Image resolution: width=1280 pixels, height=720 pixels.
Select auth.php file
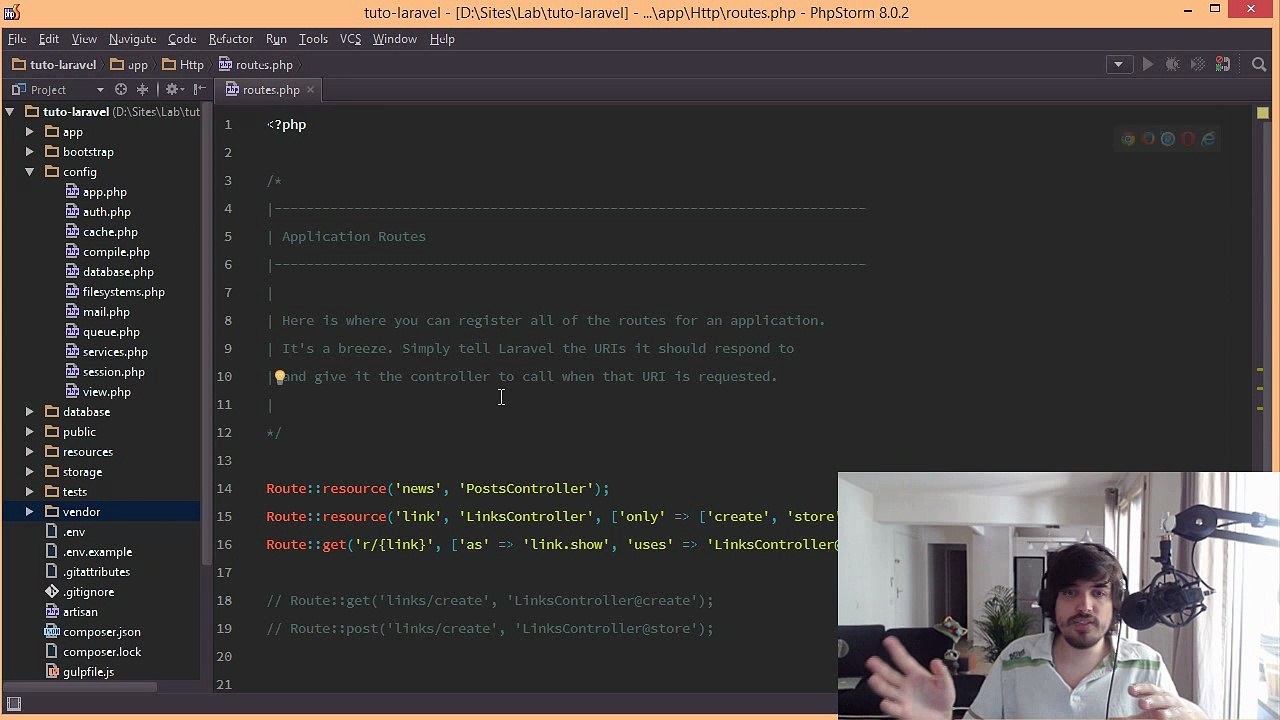coord(98,212)
